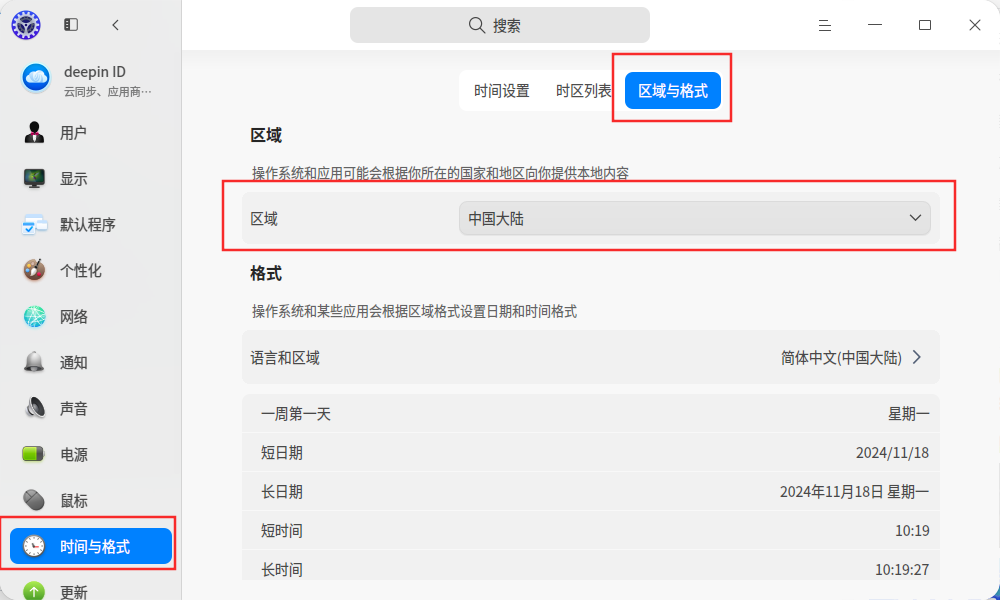1000x600 pixels.
Task: Click the 电源 battery icon
Action: 33,454
